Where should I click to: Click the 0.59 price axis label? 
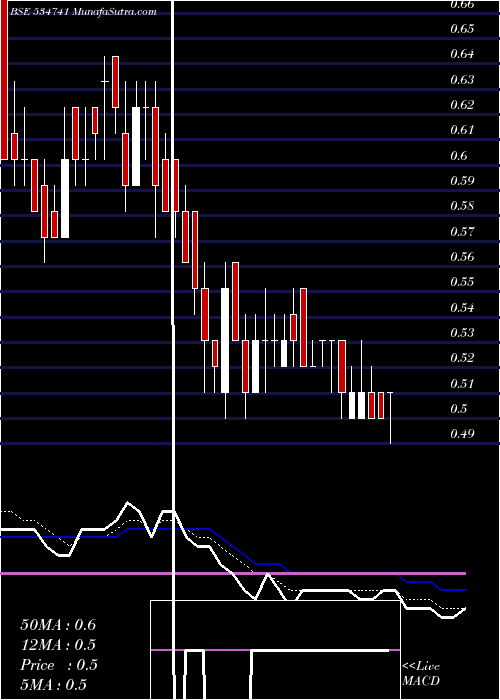[462, 181]
